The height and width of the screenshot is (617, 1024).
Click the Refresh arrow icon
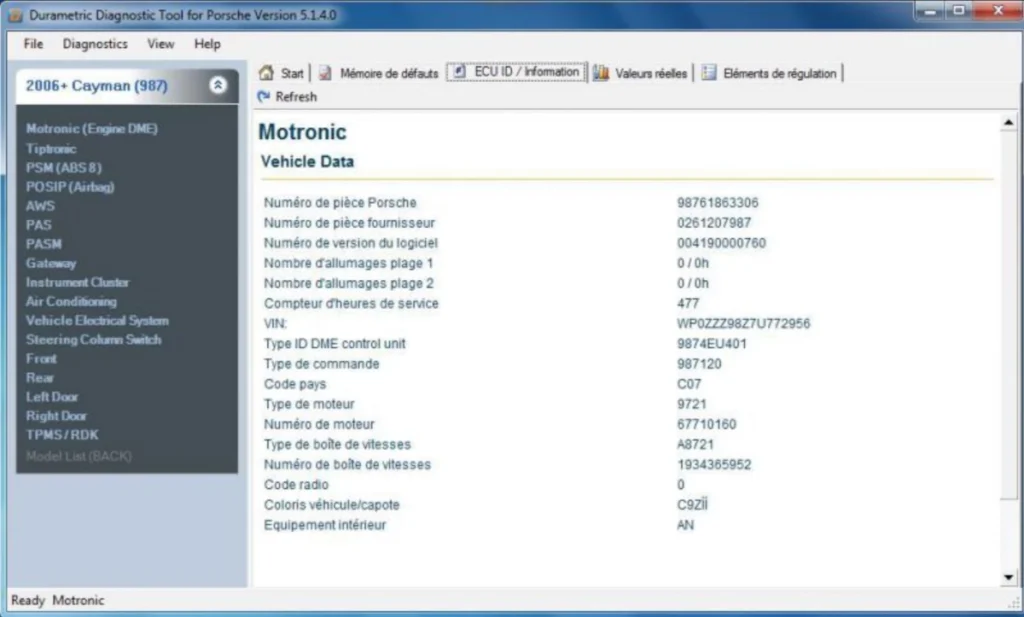pos(264,97)
